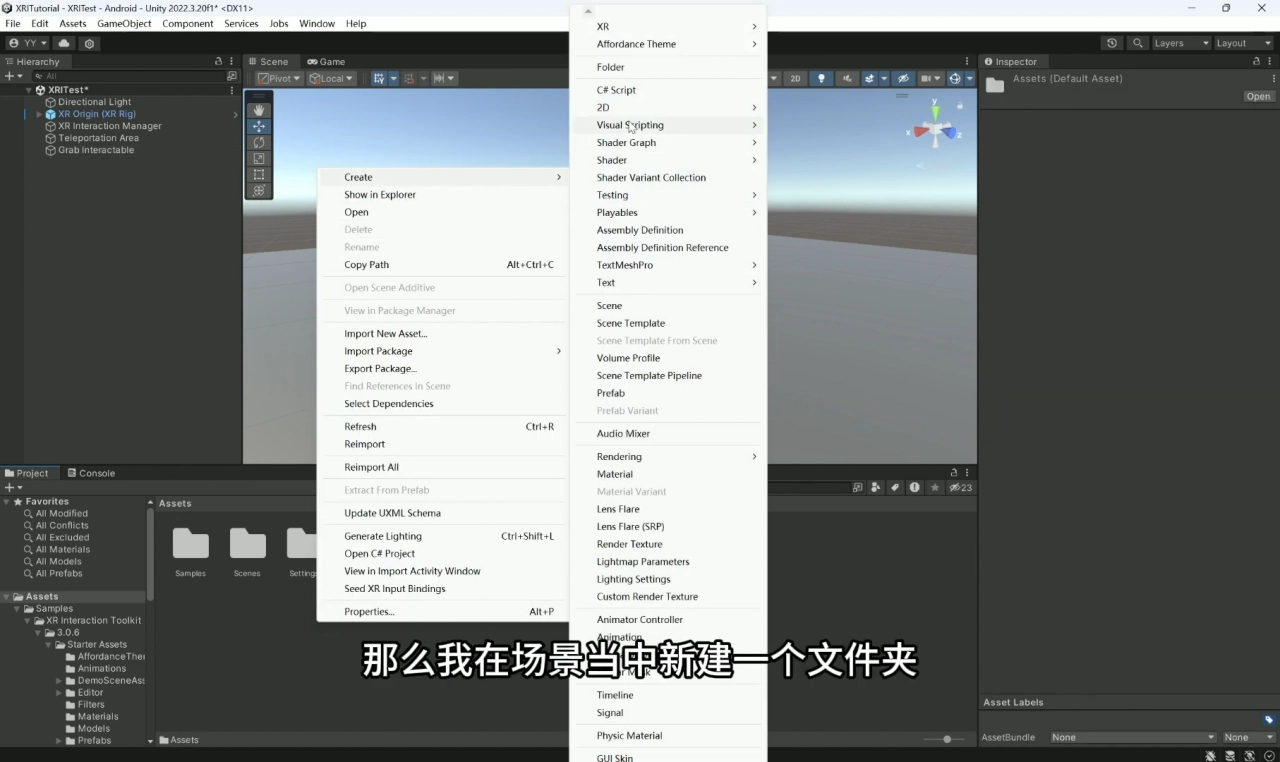This screenshot has height=762, width=1280.
Task: Lock the Inspector panel
Action: coord(1257,61)
